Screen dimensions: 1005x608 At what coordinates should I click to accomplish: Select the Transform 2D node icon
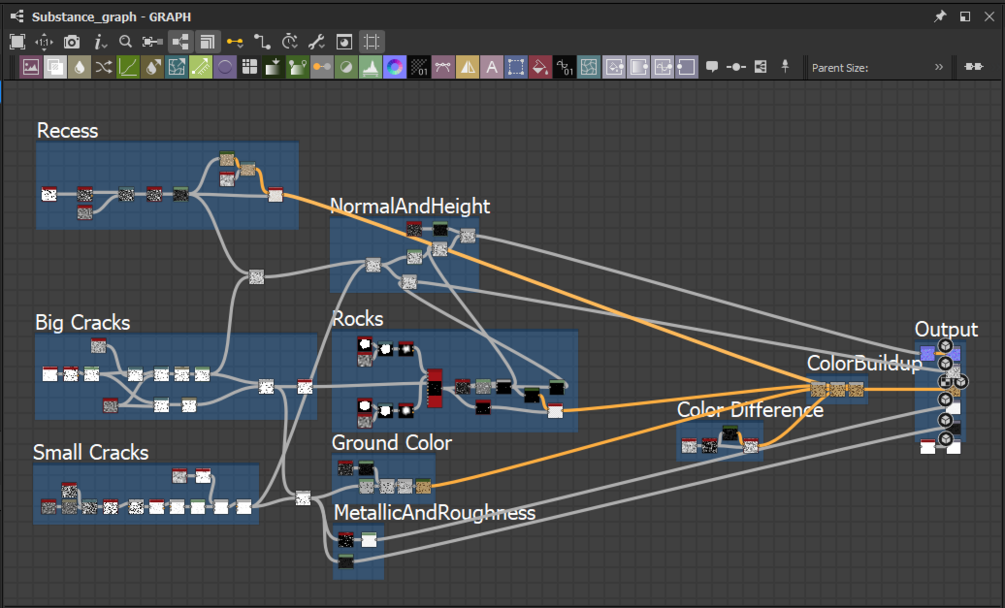click(x=516, y=67)
